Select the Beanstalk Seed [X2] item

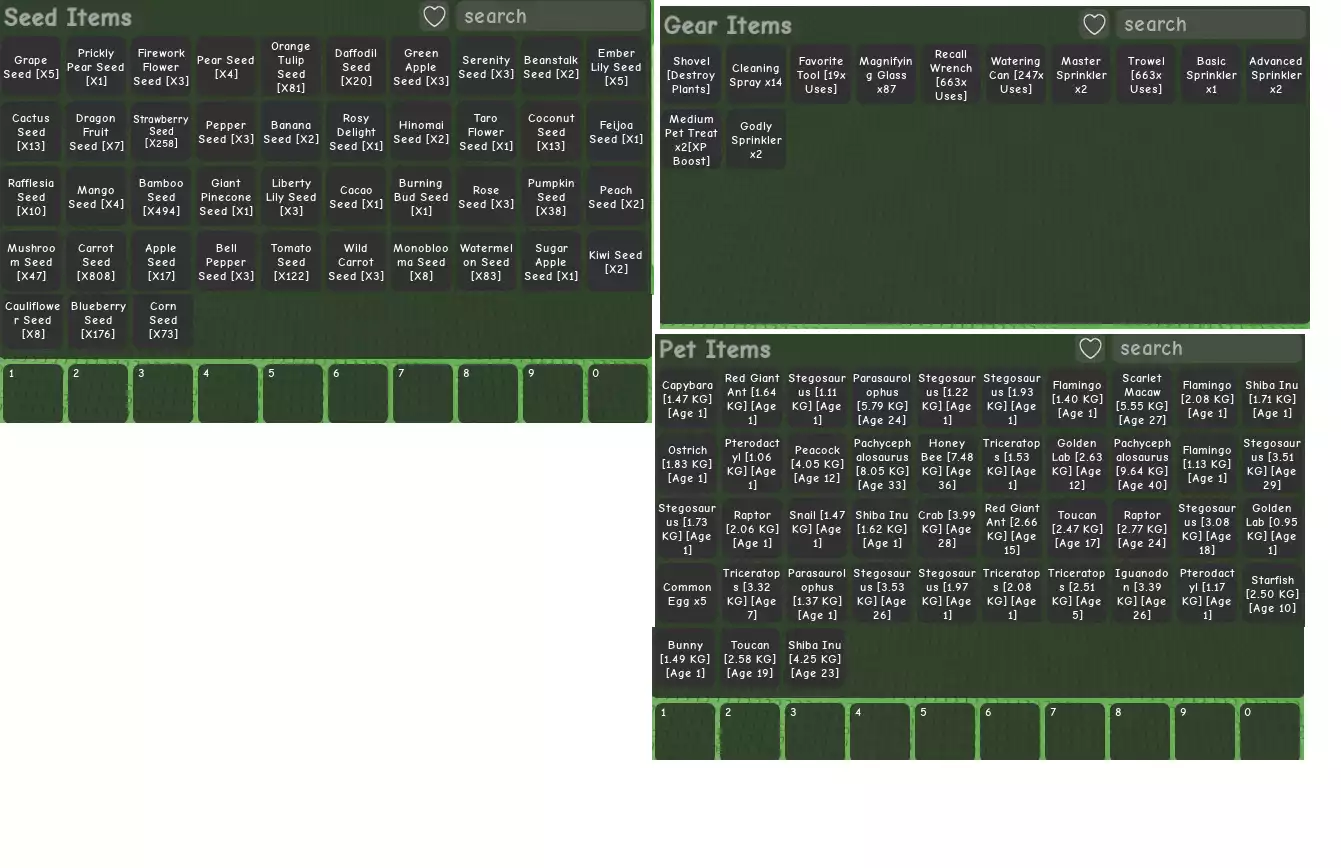pyautogui.click(x=551, y=67)
